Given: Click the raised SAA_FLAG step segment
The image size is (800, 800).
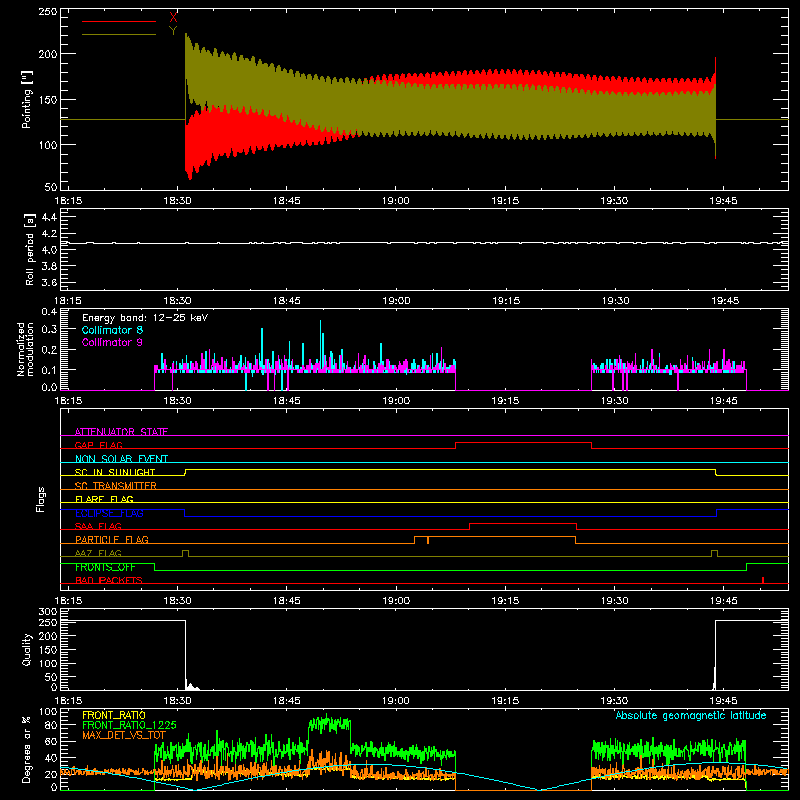Looking at the screenshot, I should 523,523.
